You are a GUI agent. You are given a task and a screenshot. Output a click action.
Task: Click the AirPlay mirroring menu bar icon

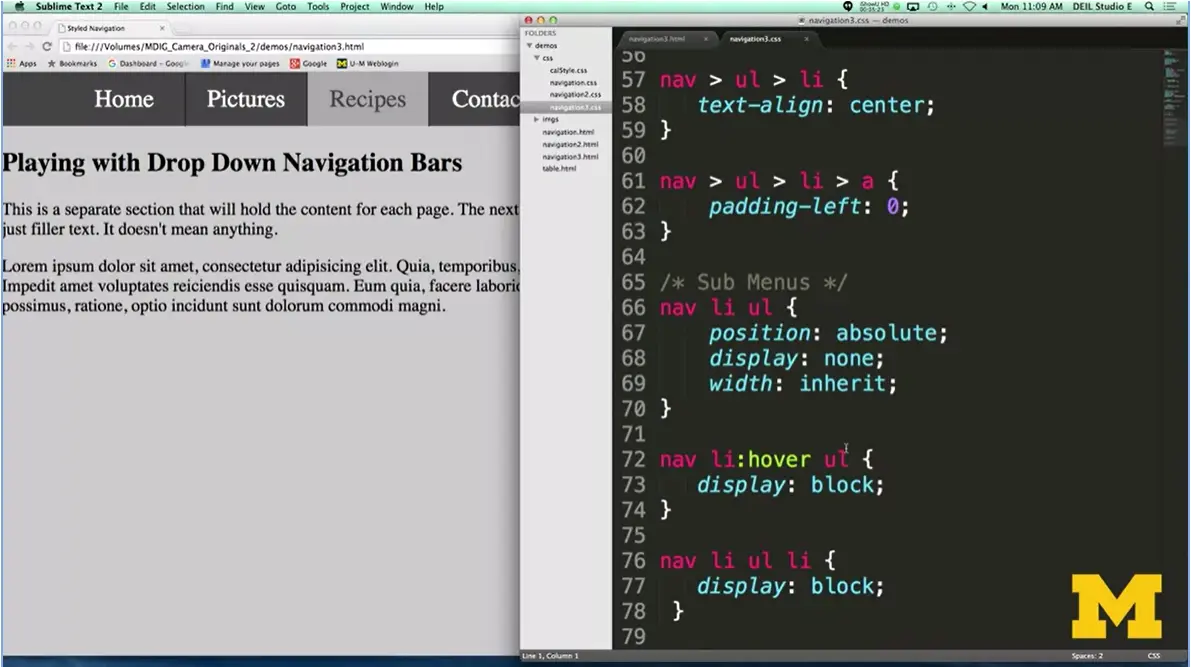pos(913,5)
